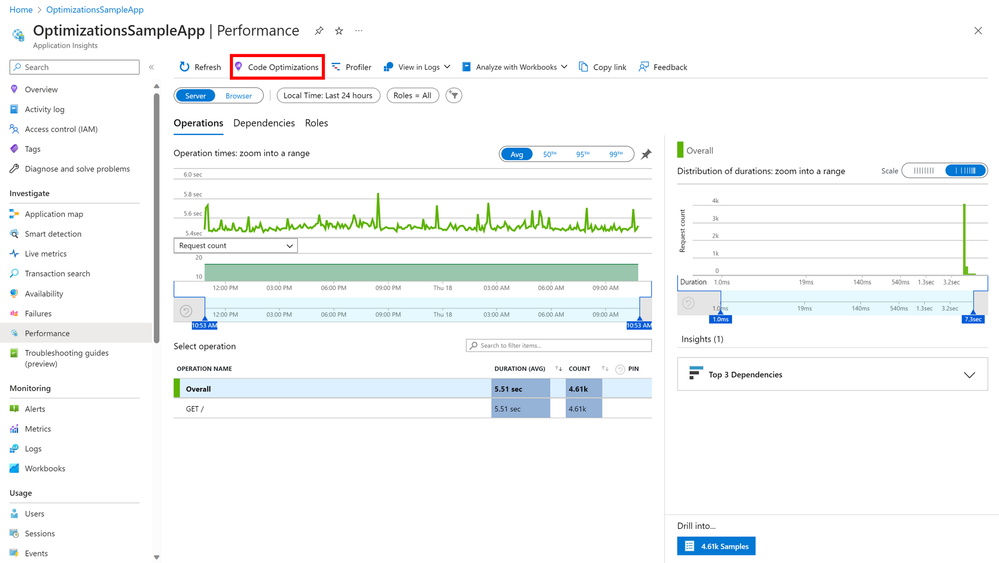This screenshot has width=999, height=563.
Task: Switch to Browser view
Action: point(238,96)
